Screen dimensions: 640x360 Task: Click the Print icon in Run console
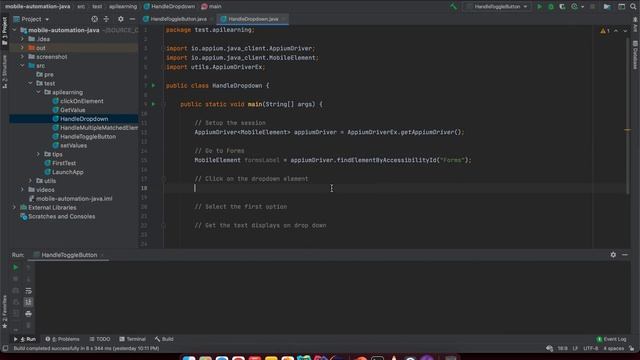coord(28,314)
